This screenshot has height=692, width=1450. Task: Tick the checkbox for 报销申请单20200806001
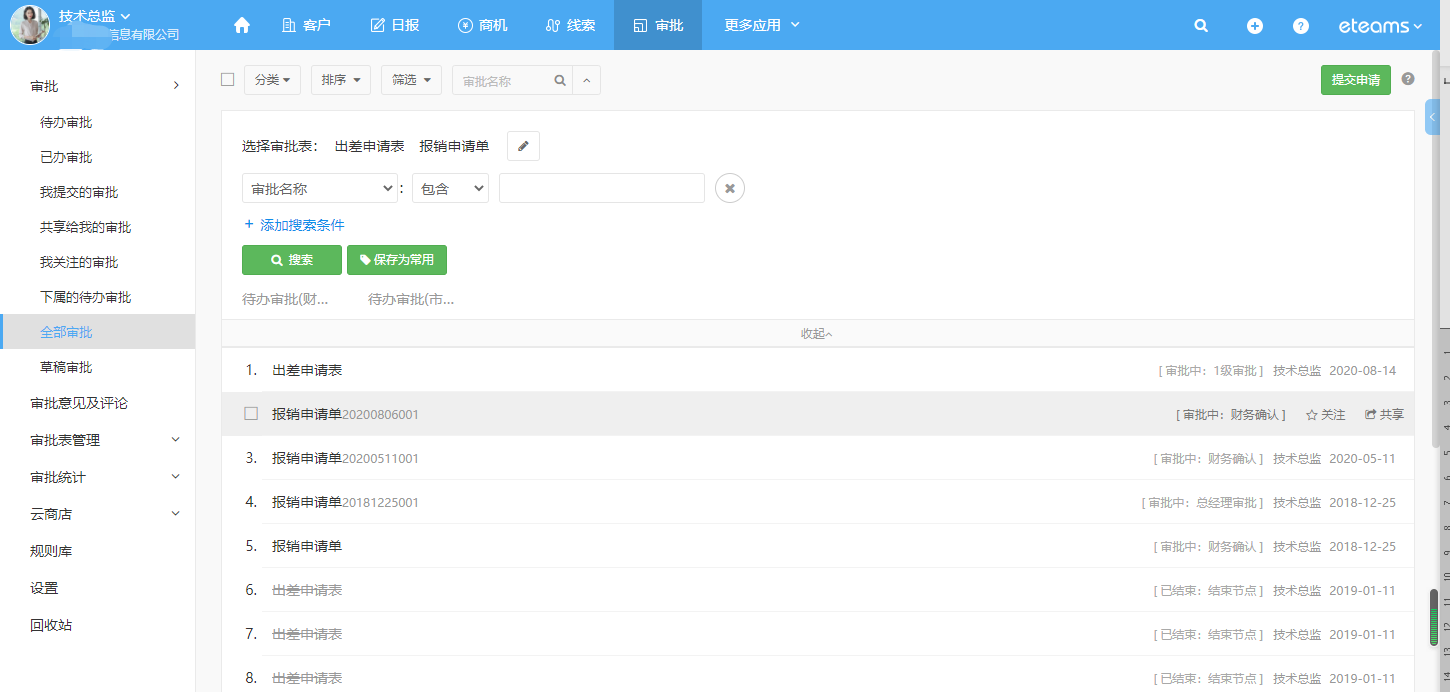(251, 413)
